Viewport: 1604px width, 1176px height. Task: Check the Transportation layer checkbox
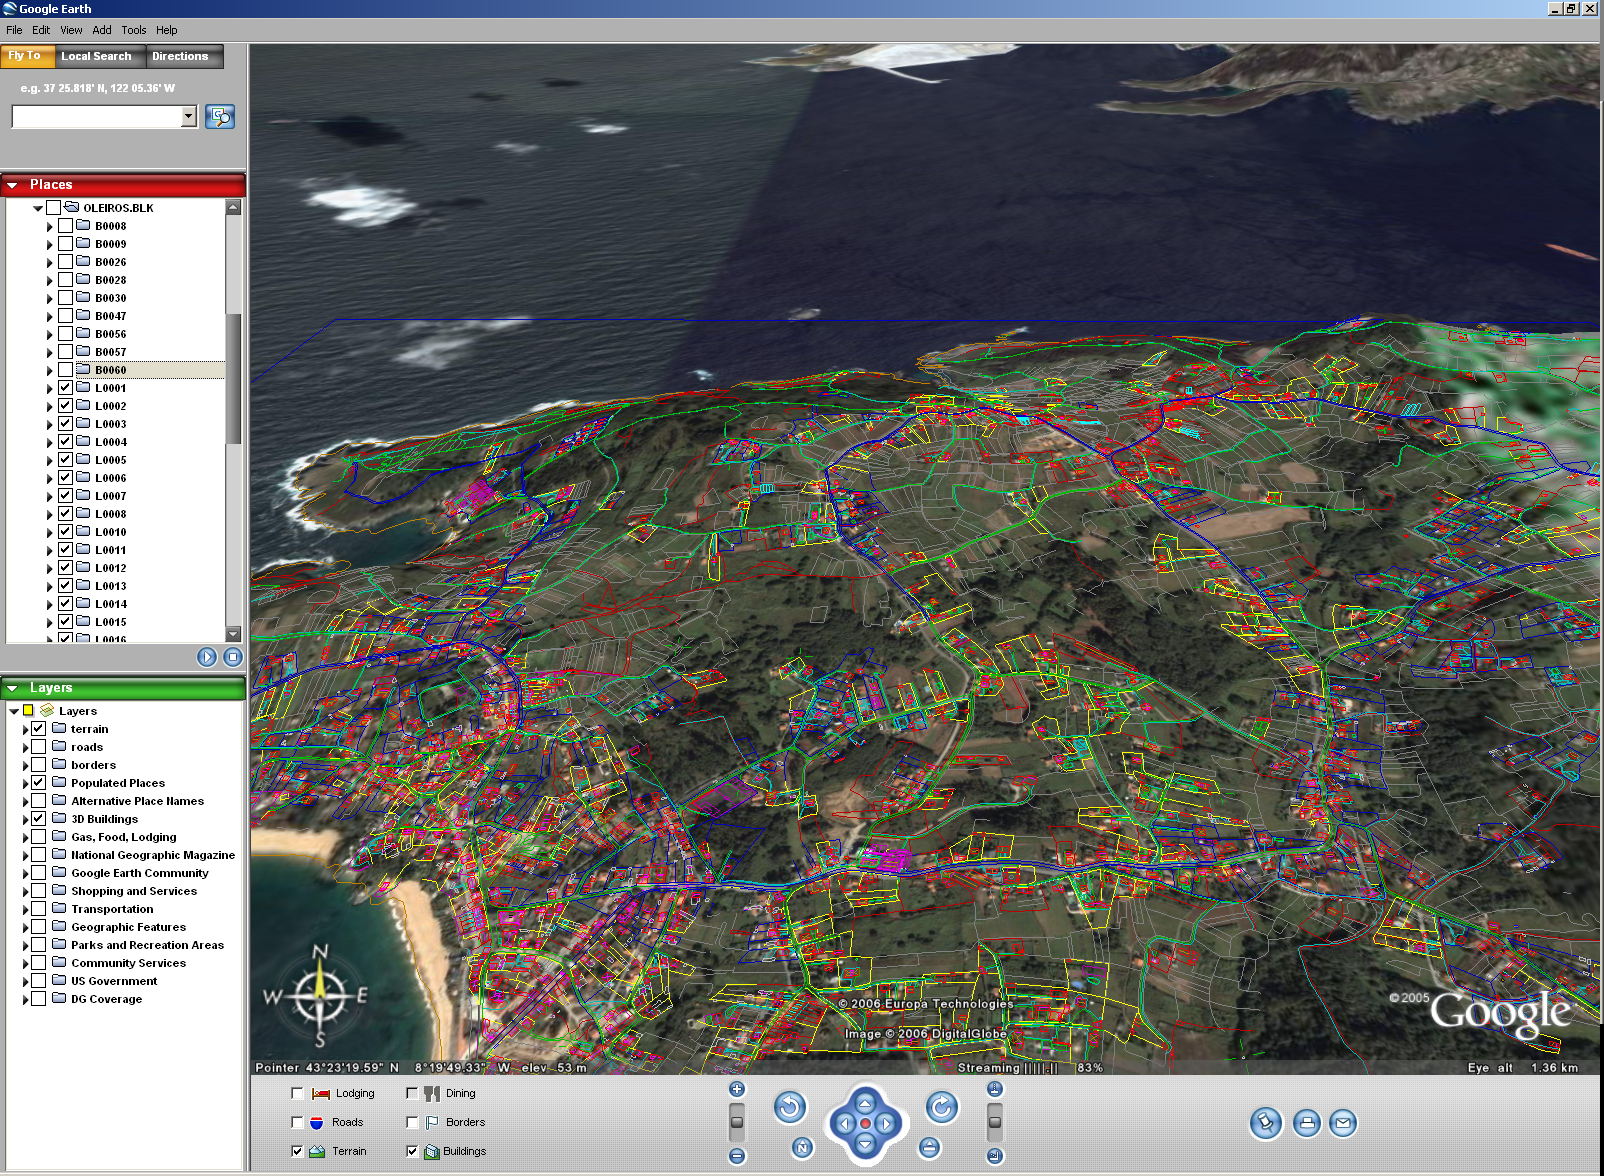pyautogui.click(x=39, y=909)
